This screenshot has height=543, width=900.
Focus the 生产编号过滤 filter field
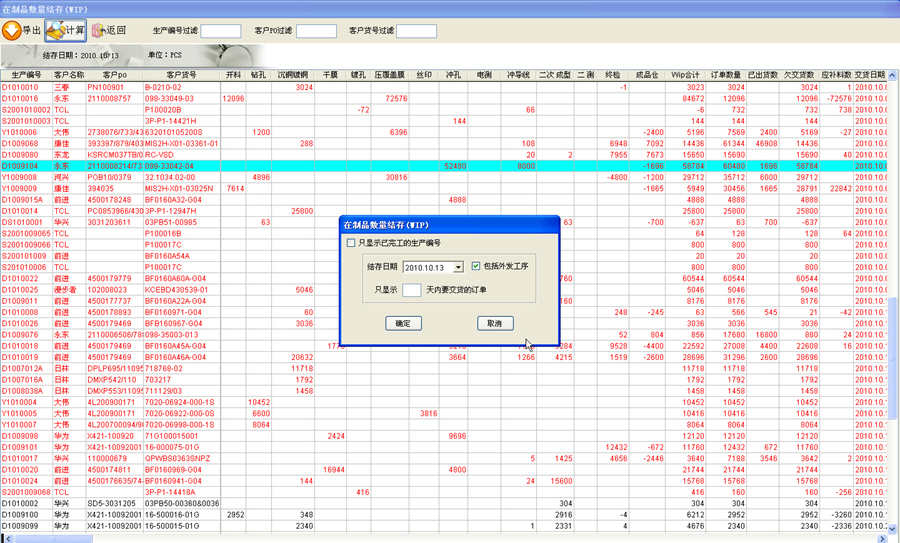pyautogui.click(x=221, y=31)
